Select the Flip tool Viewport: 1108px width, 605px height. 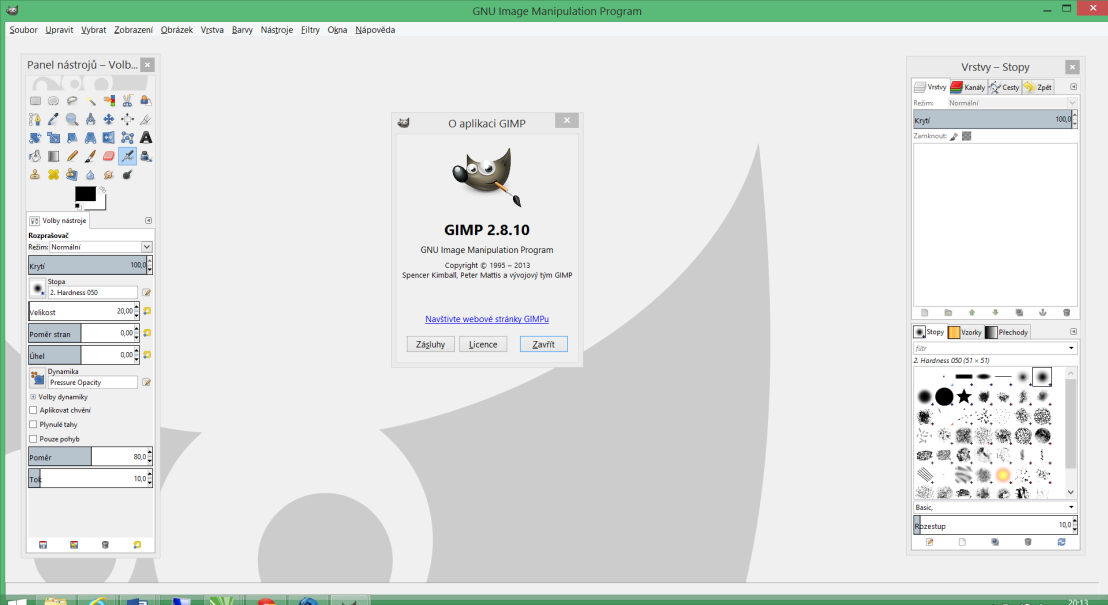pos(109,137)
